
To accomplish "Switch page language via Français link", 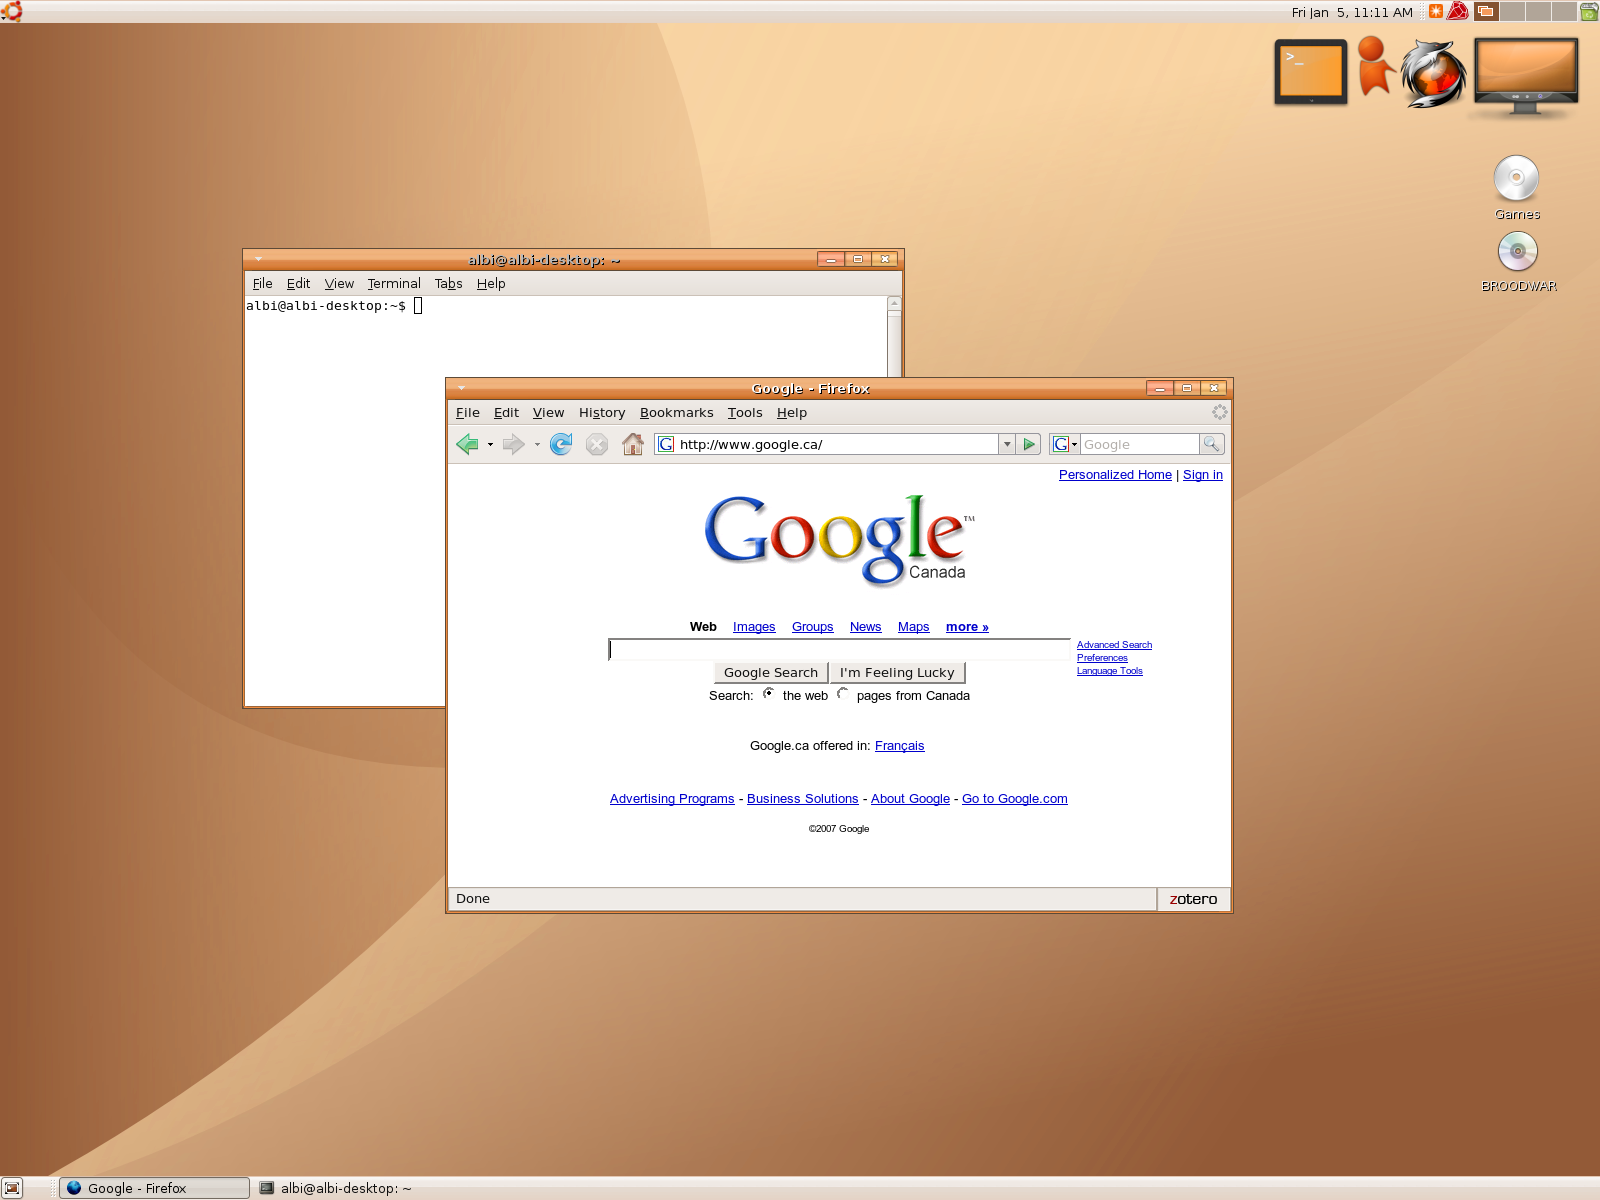I will [x=900, y=746].
